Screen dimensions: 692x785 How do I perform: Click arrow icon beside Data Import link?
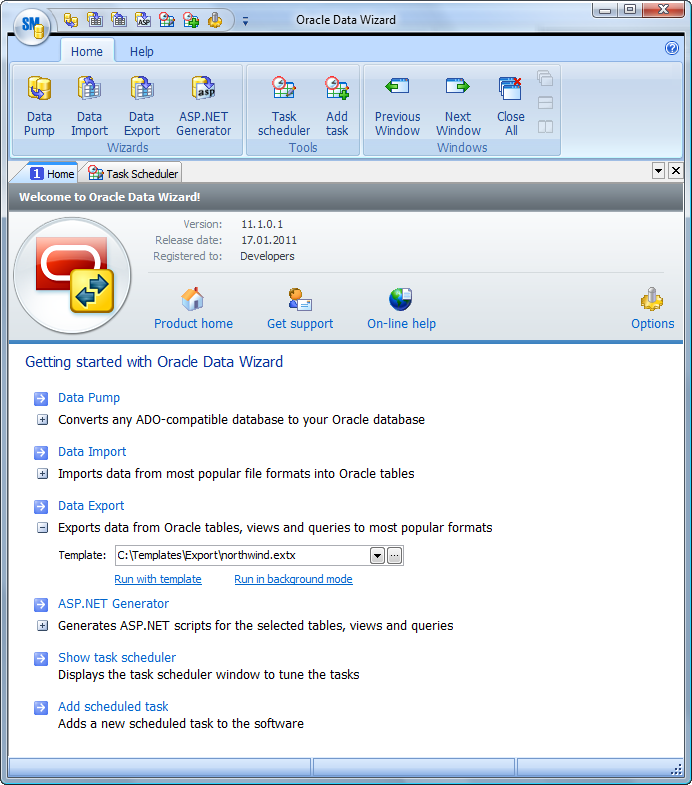point(41,453)
